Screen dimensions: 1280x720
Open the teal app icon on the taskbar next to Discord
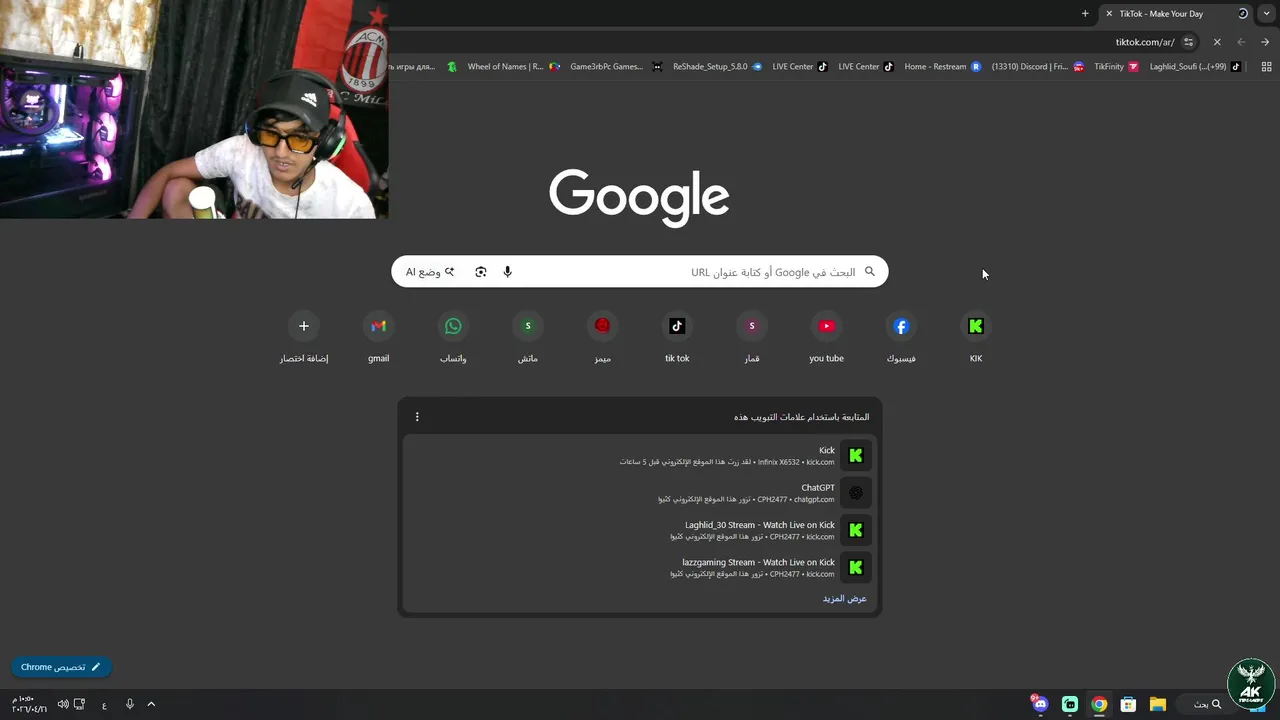coord(1070,704)
